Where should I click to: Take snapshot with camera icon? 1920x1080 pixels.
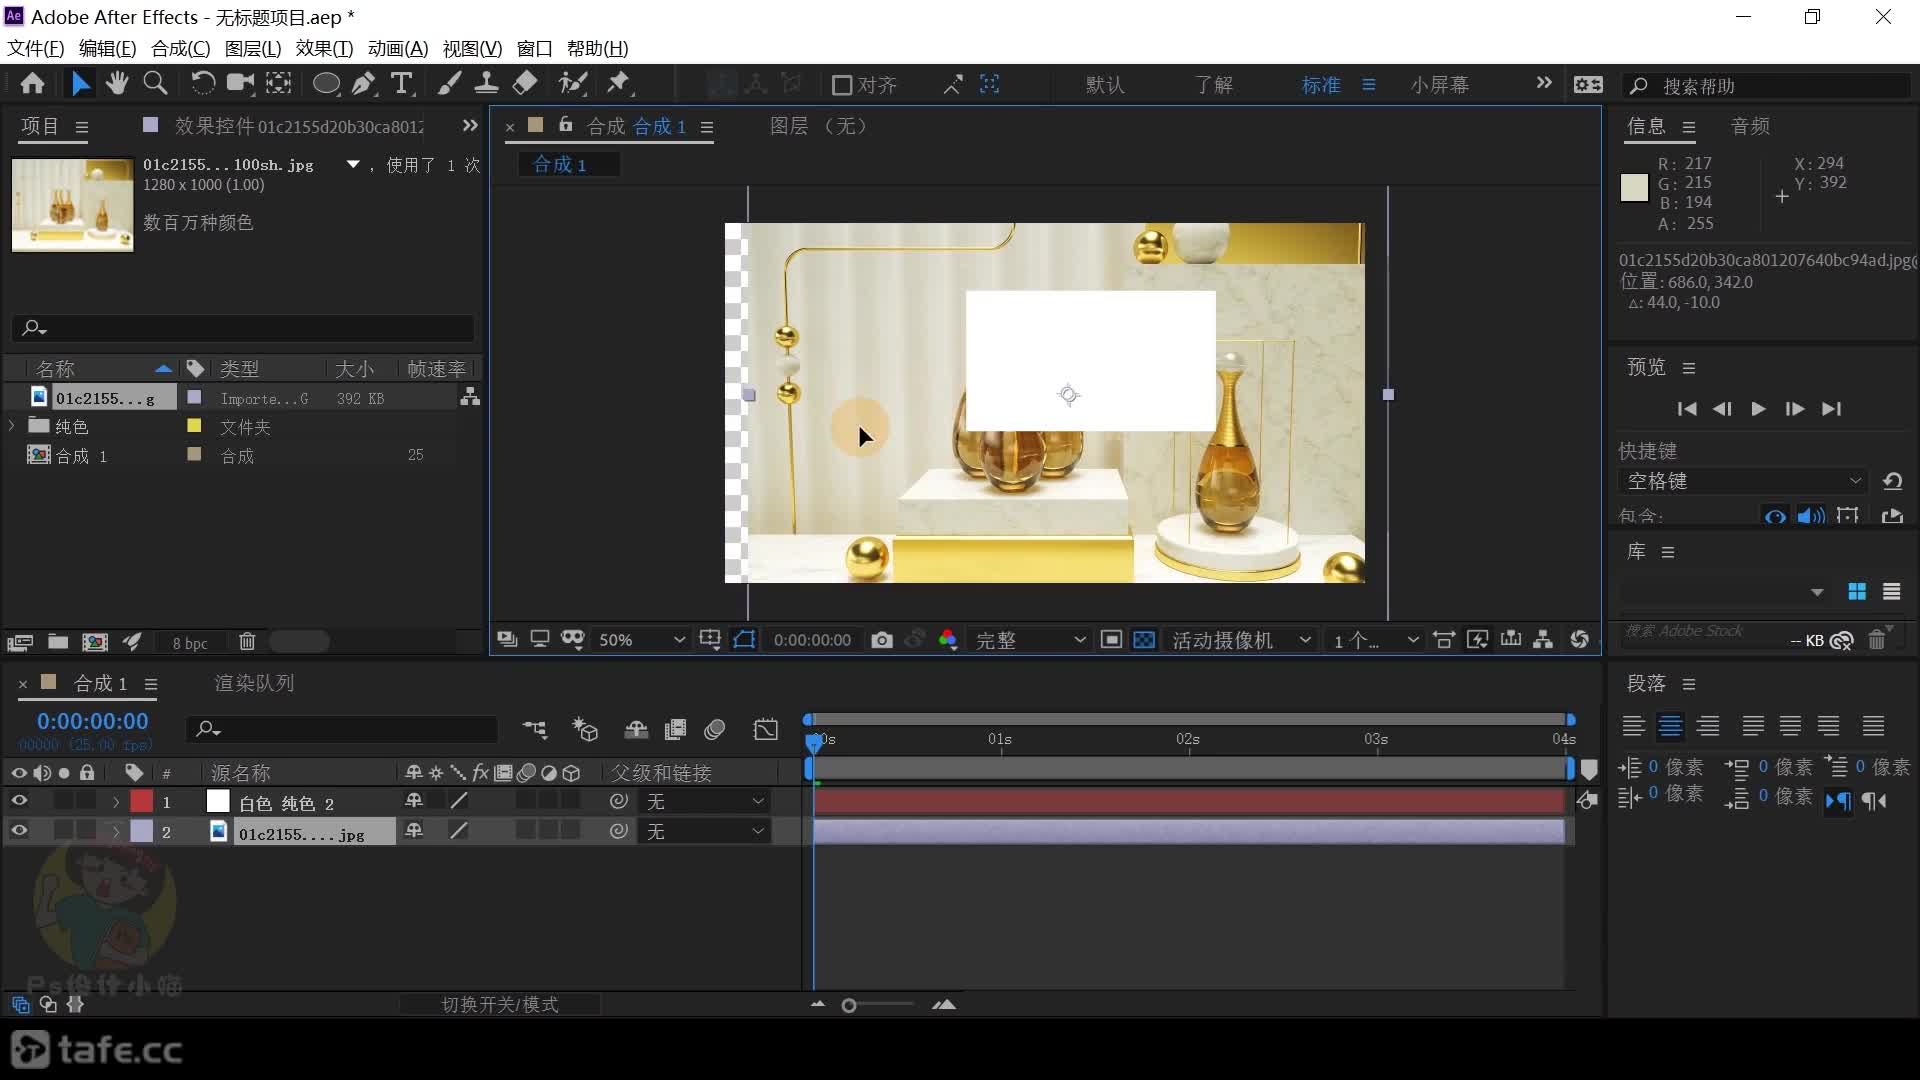pos(881,640)
